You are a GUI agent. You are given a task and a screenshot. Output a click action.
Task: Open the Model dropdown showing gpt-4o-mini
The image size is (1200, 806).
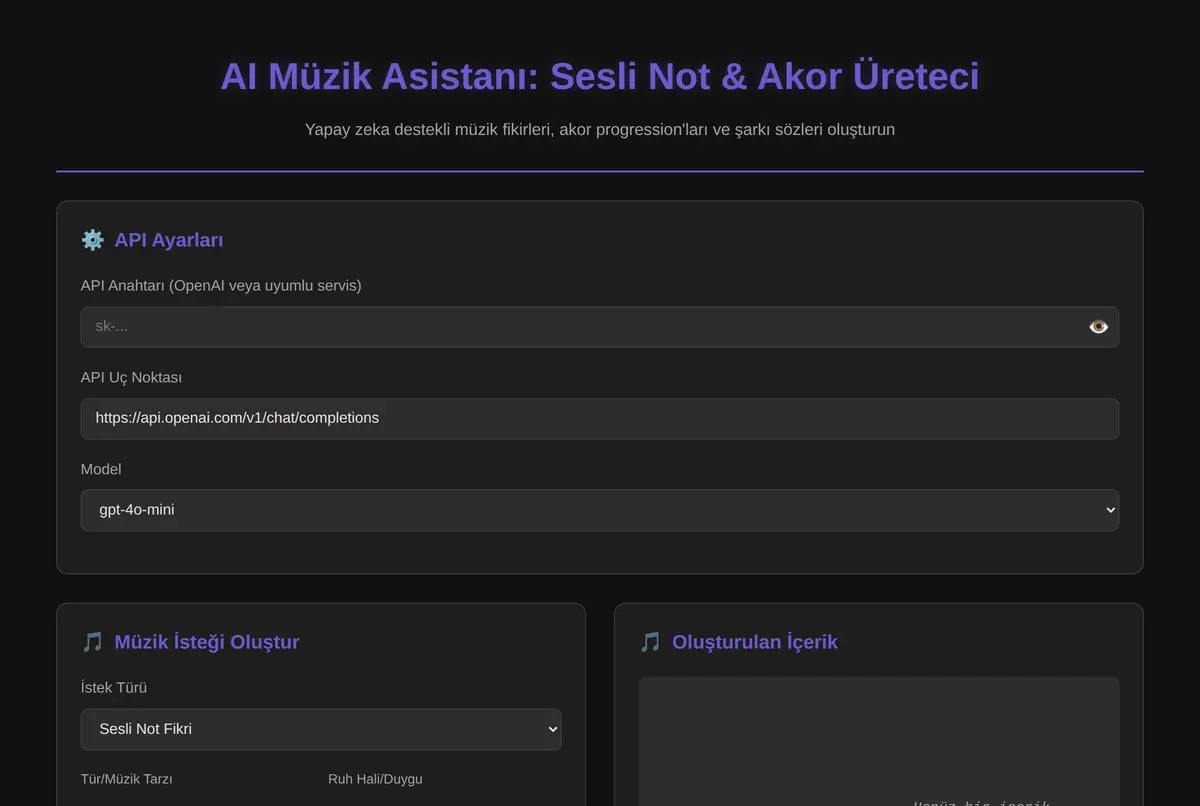[600, 510]
